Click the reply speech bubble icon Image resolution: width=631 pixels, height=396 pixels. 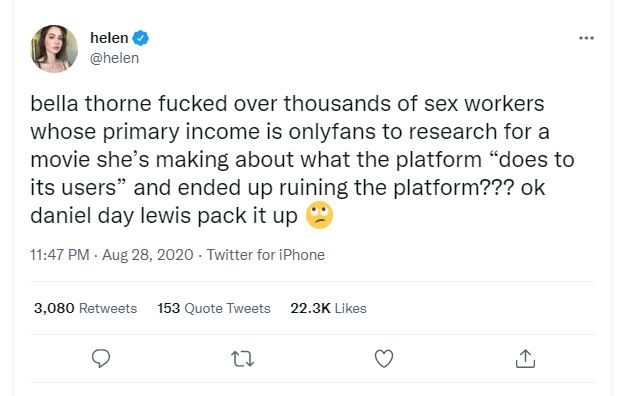click(101, 358)
